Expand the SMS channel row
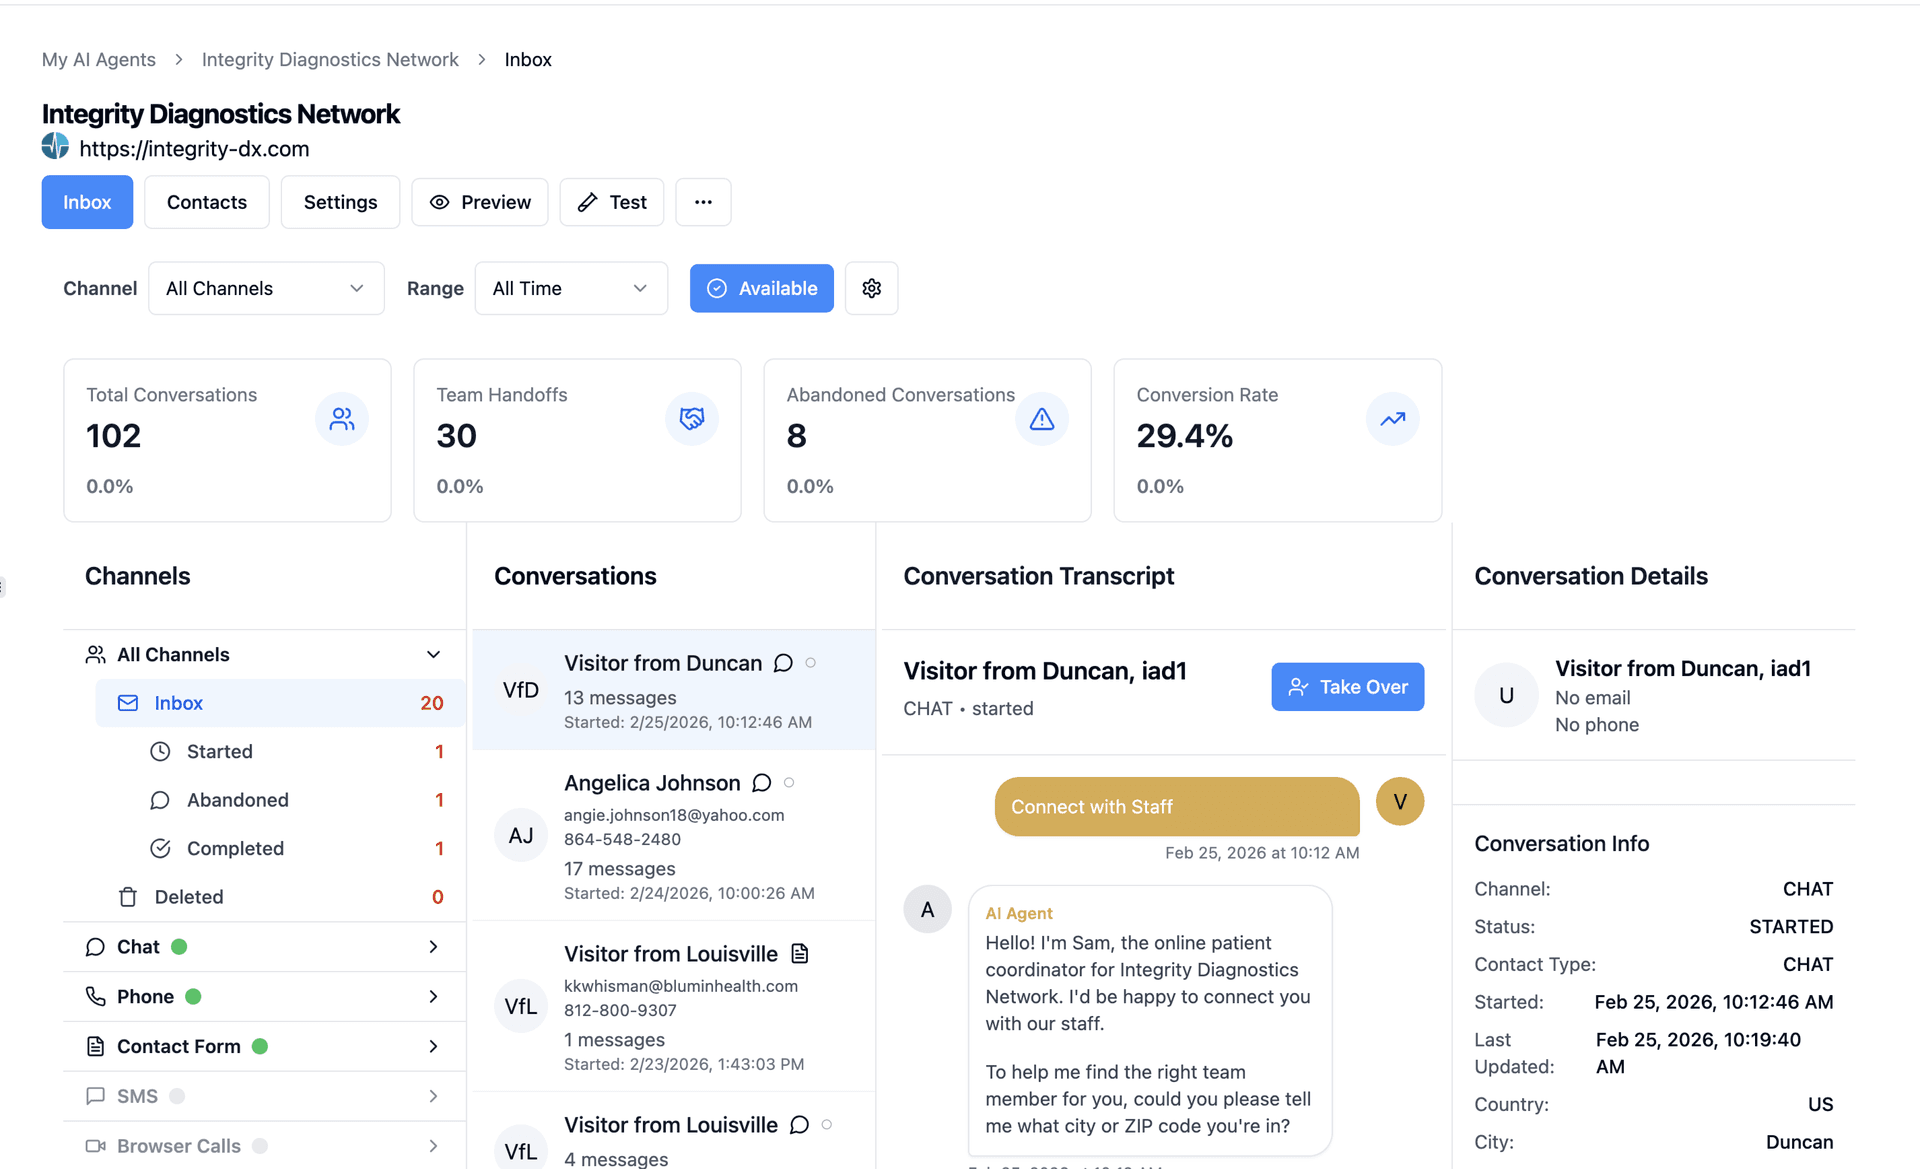The height and width of the screenshot is (1169, 1920). pos(265,1096)
